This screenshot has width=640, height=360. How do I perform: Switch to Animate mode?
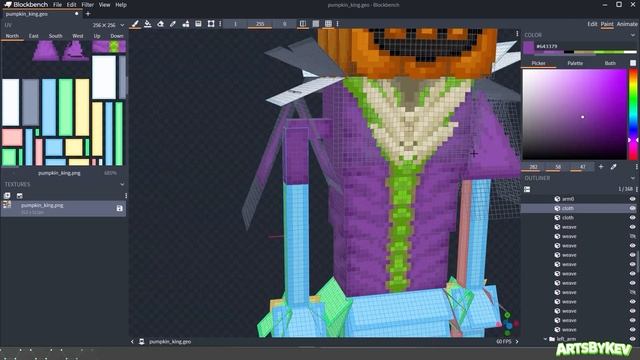[627, 24]
